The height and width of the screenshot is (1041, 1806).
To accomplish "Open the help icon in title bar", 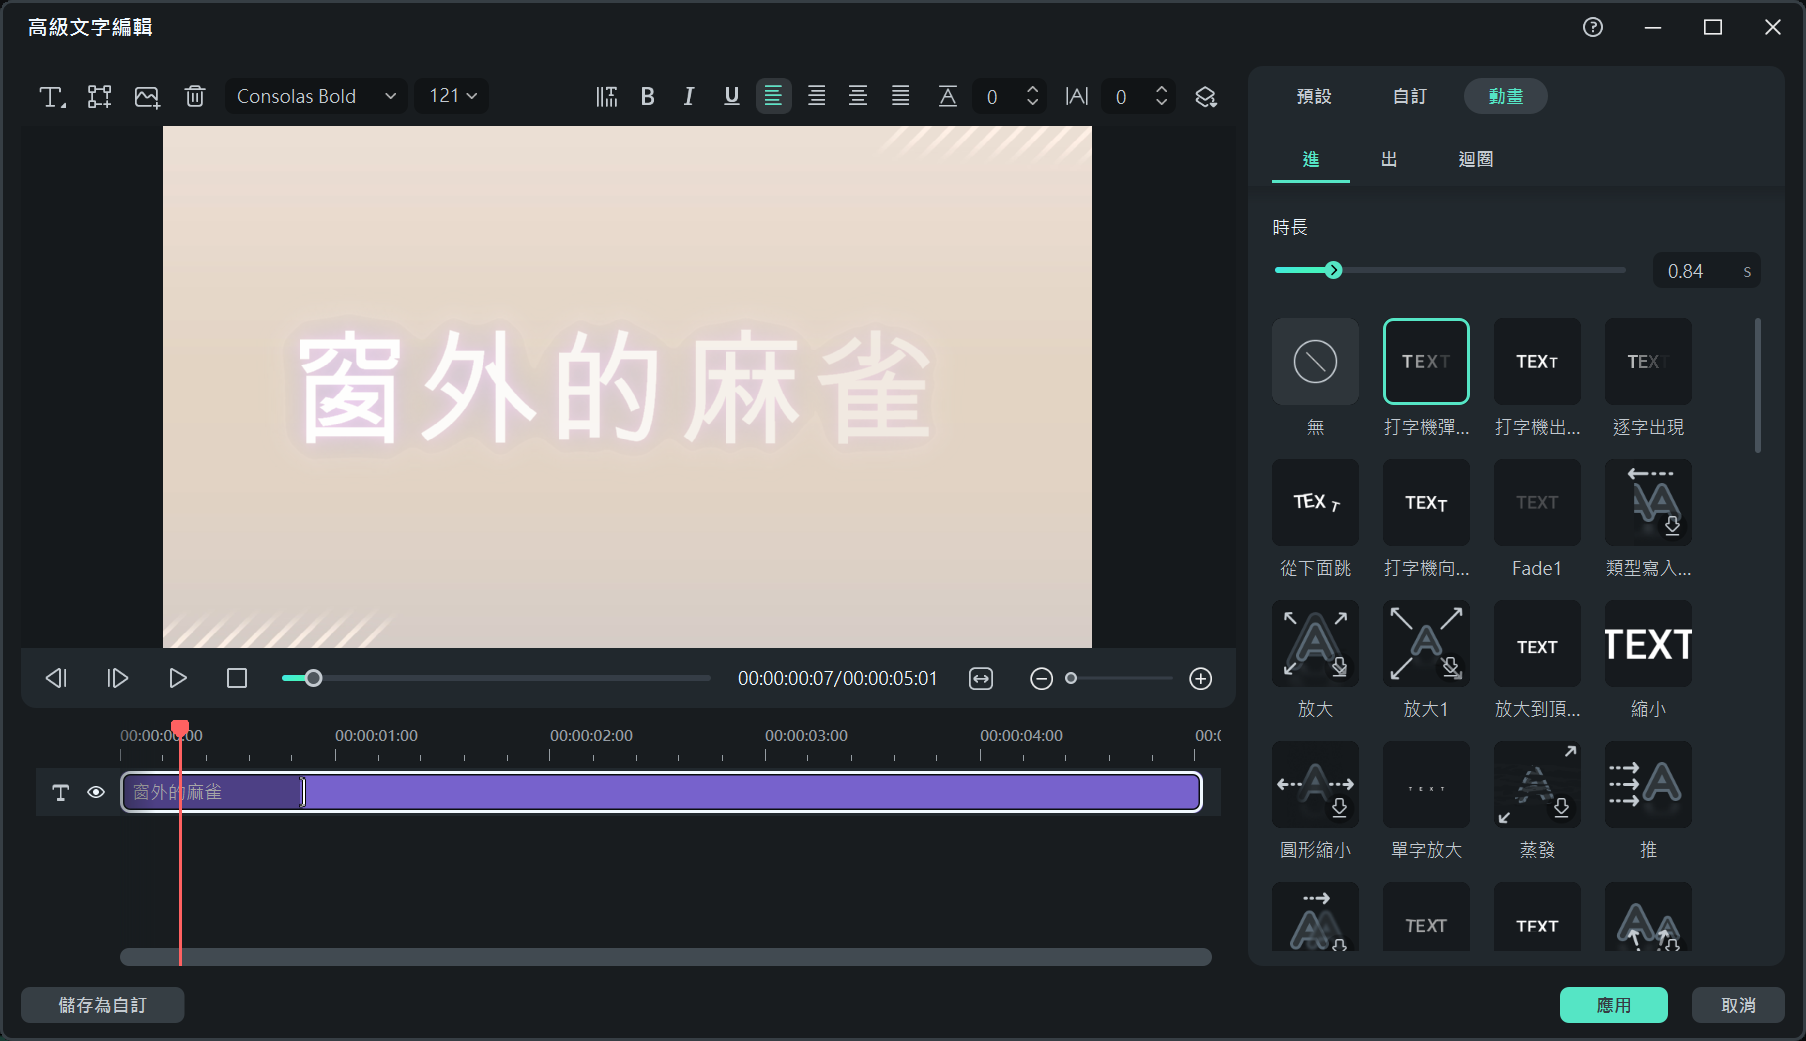I will point(1593,27).
